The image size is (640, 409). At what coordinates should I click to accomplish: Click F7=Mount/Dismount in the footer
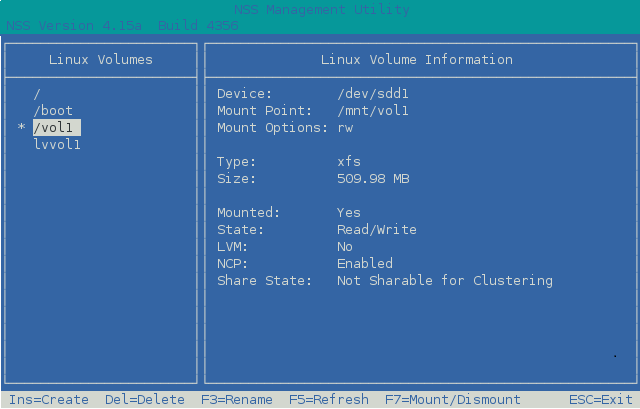coord(452,399)
